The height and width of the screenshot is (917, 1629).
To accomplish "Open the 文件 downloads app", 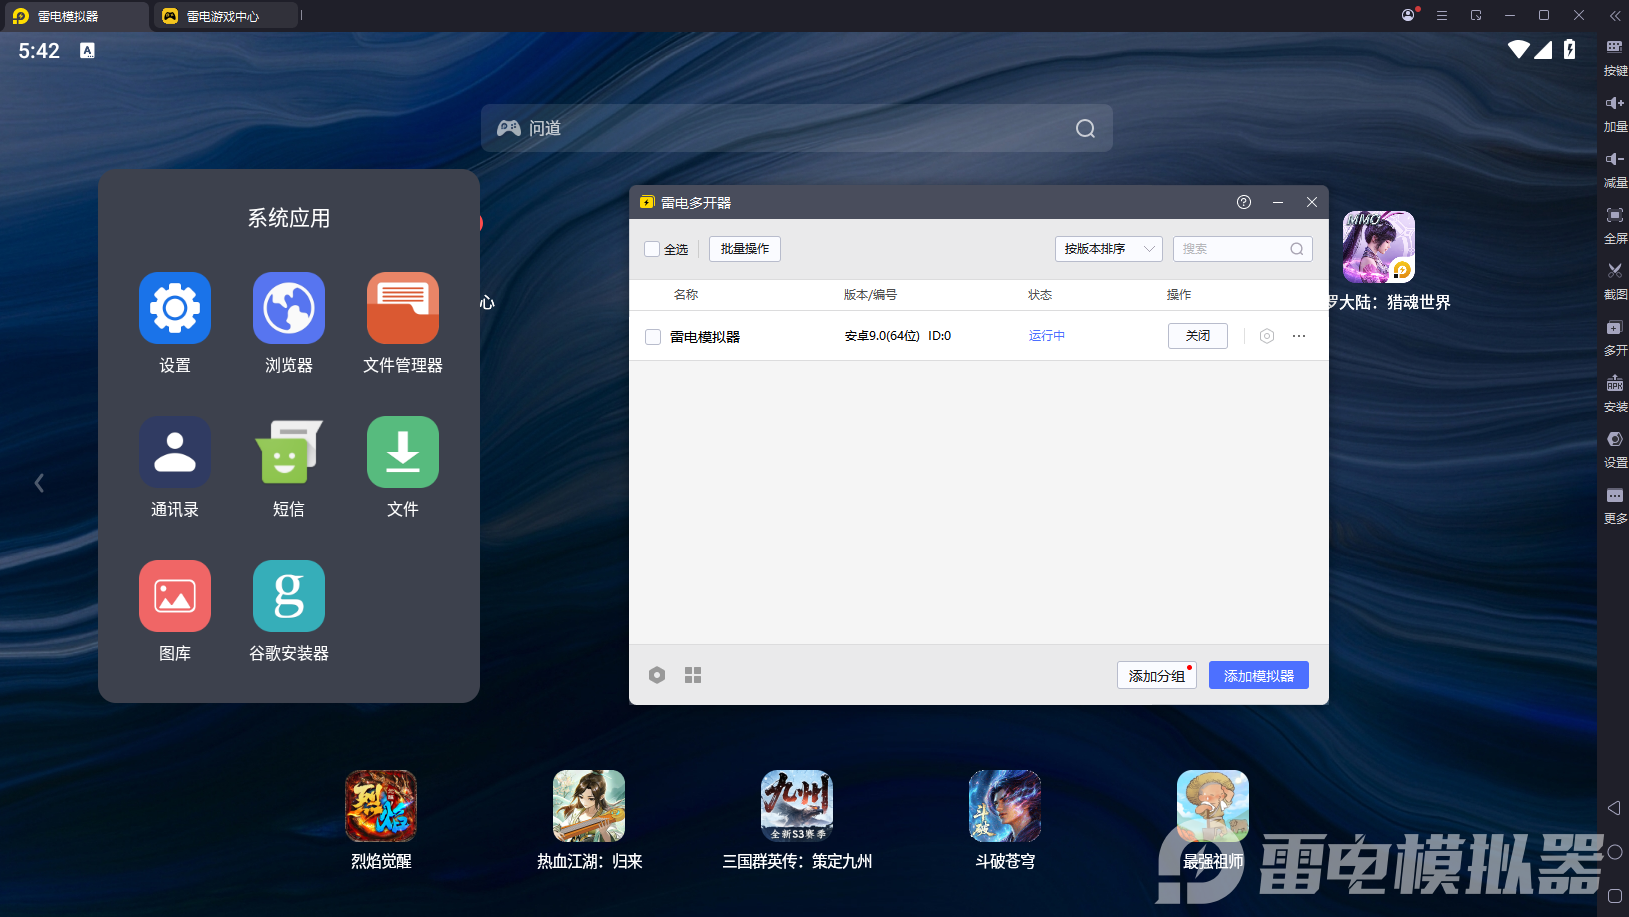I will pos(403,452).
